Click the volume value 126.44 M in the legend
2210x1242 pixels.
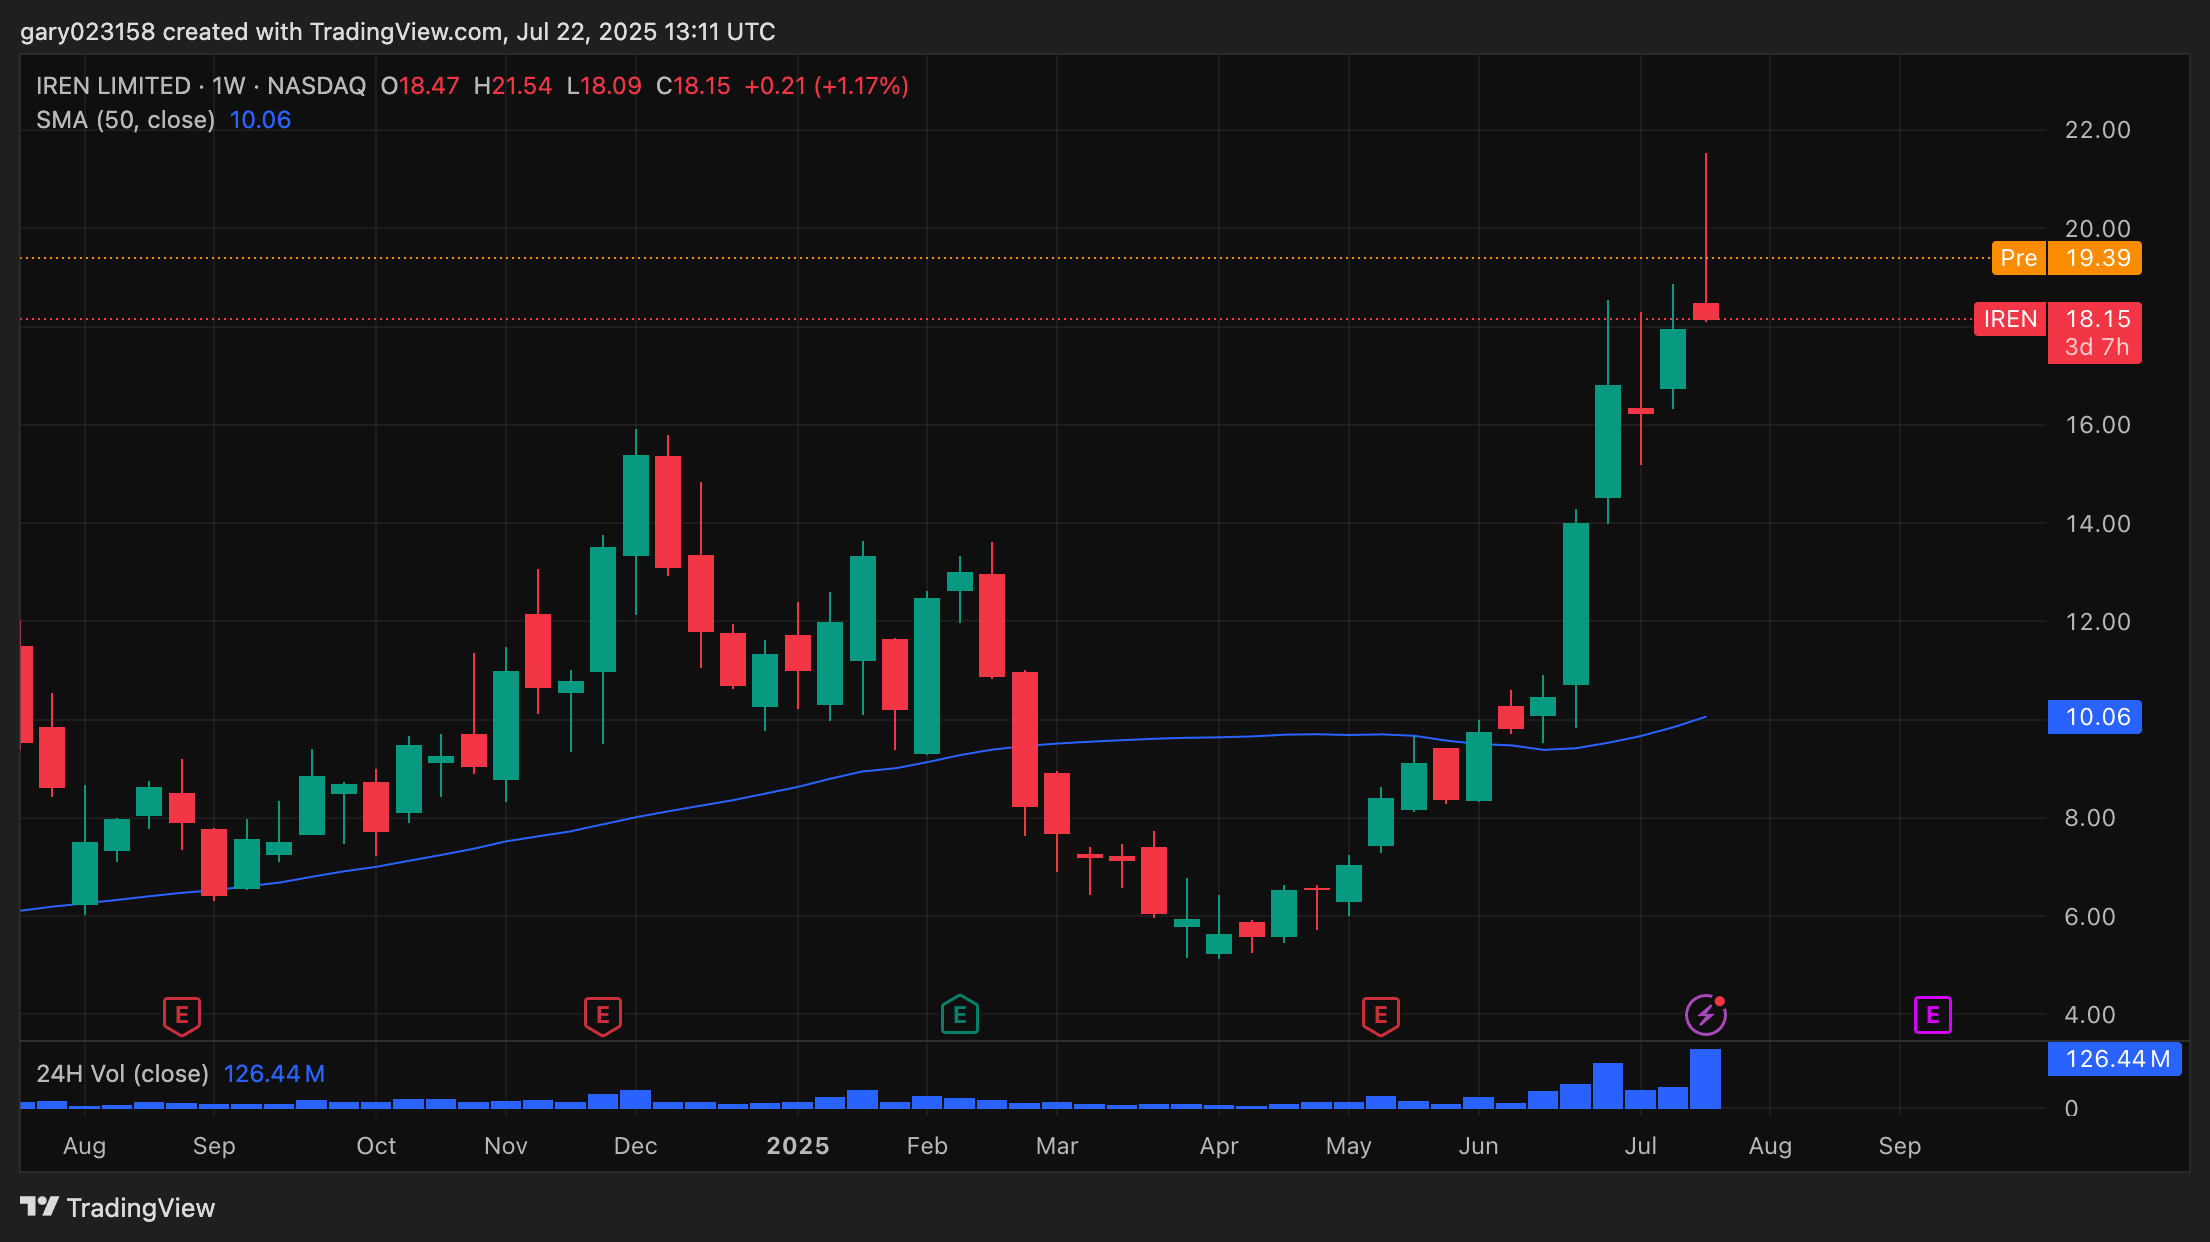point(274,1074)
